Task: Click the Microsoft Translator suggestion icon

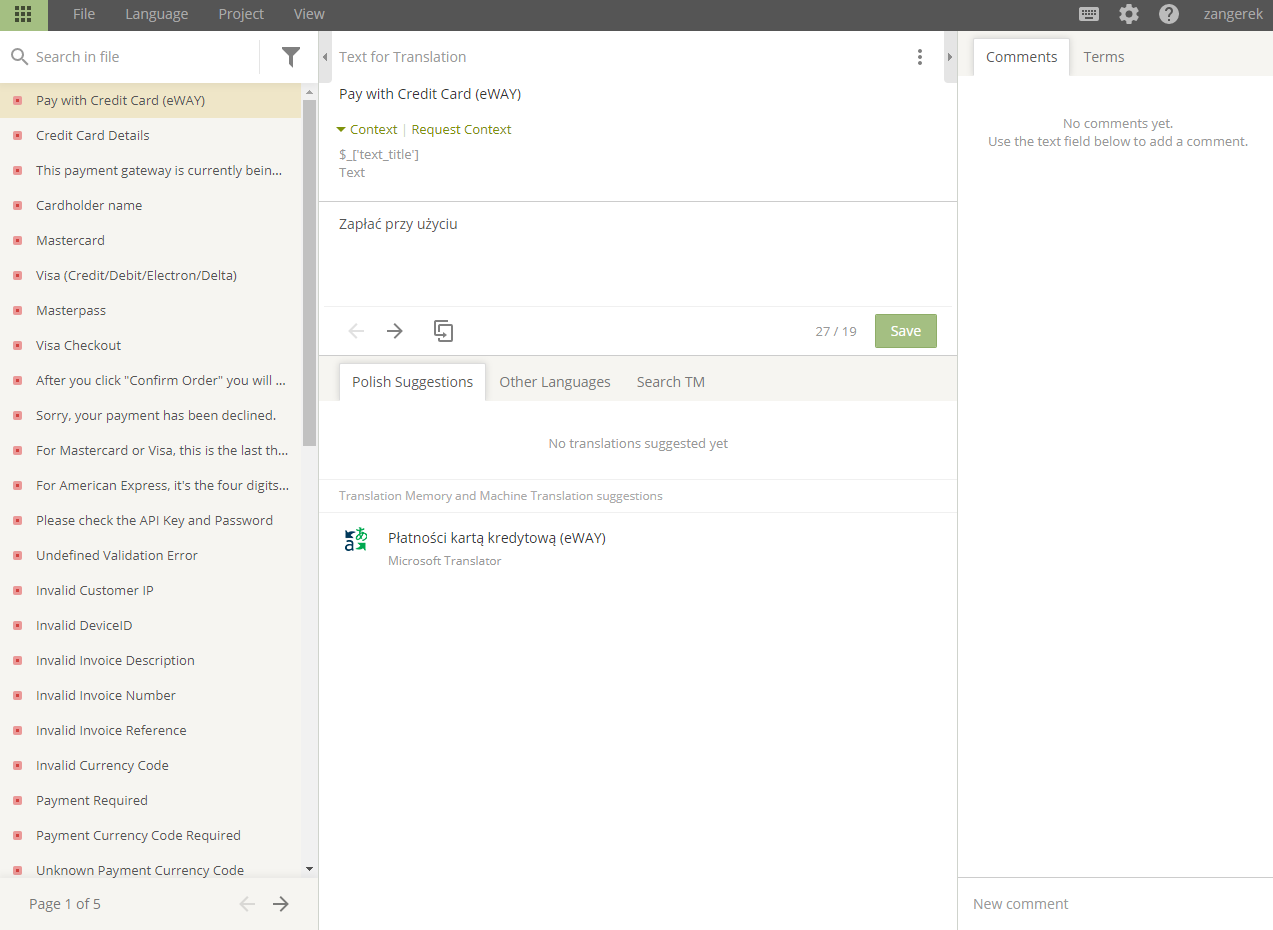Action: coord(355,540)
